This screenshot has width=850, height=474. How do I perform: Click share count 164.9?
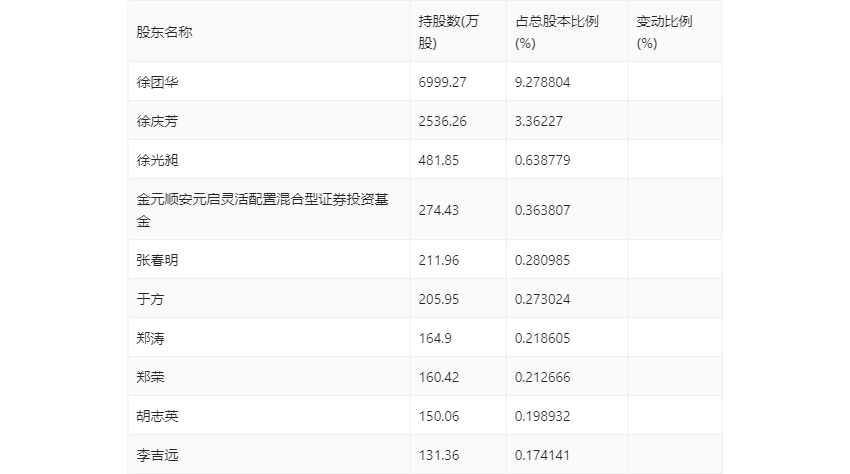pos(435,338)
